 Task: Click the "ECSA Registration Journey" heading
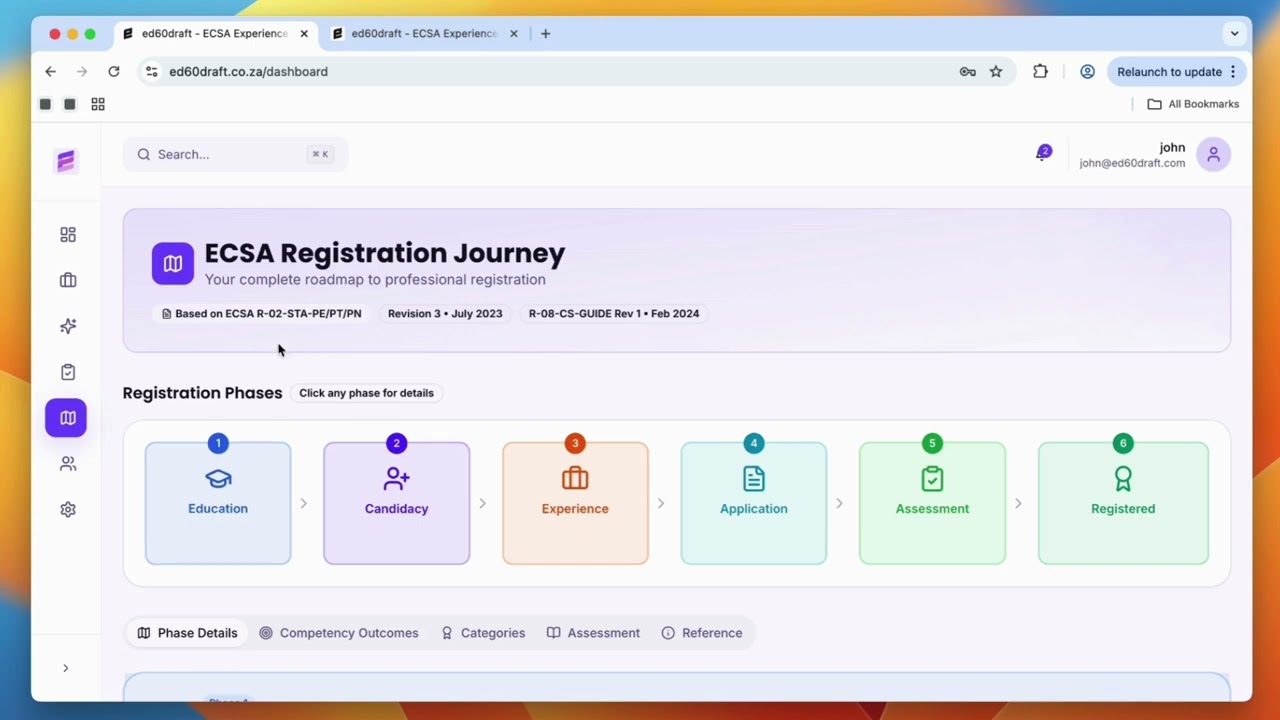tap(385, 254)
